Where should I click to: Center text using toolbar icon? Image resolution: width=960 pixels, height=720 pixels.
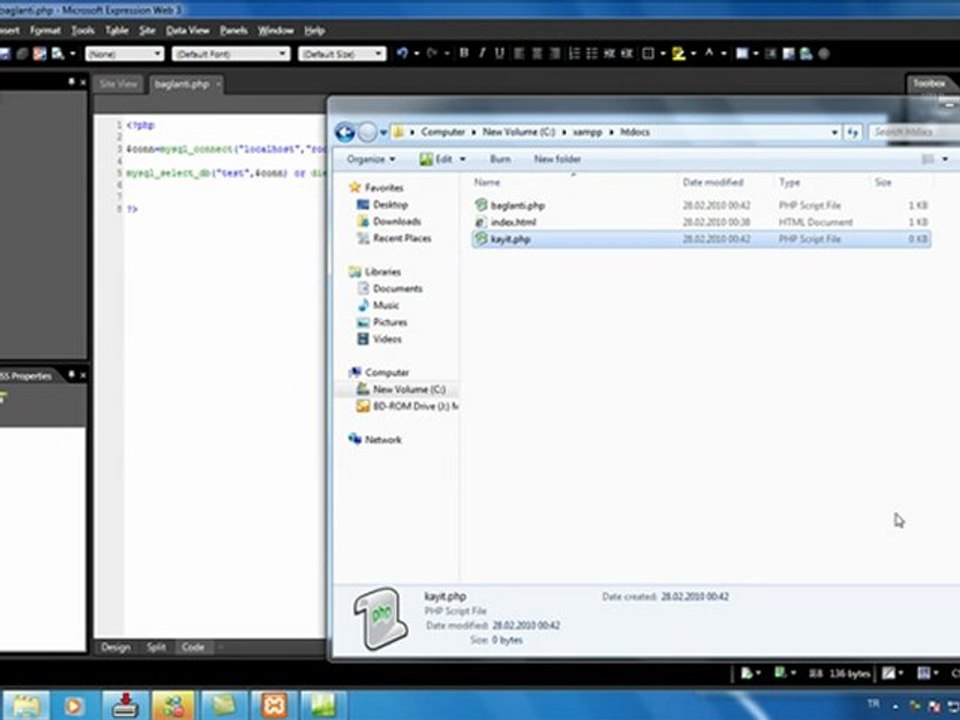pos(537,53)
